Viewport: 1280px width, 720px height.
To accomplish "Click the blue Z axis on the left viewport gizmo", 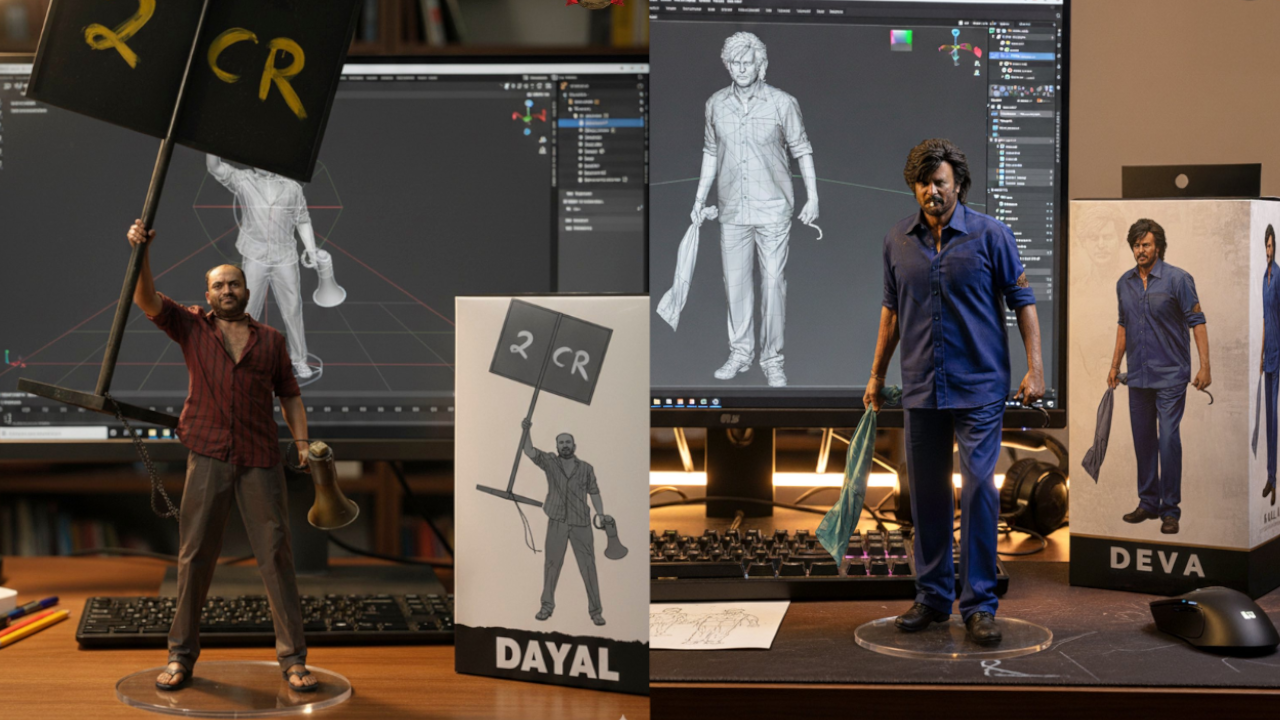I will click(x=530, y=104).
